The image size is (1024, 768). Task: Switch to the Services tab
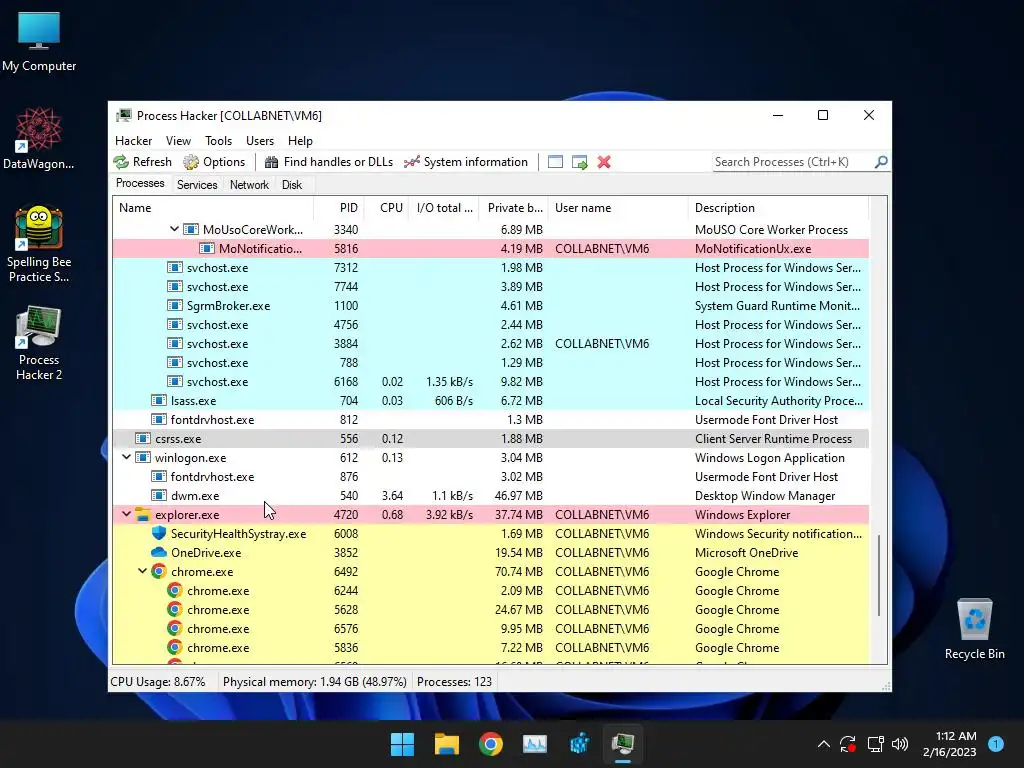[197, 185]
